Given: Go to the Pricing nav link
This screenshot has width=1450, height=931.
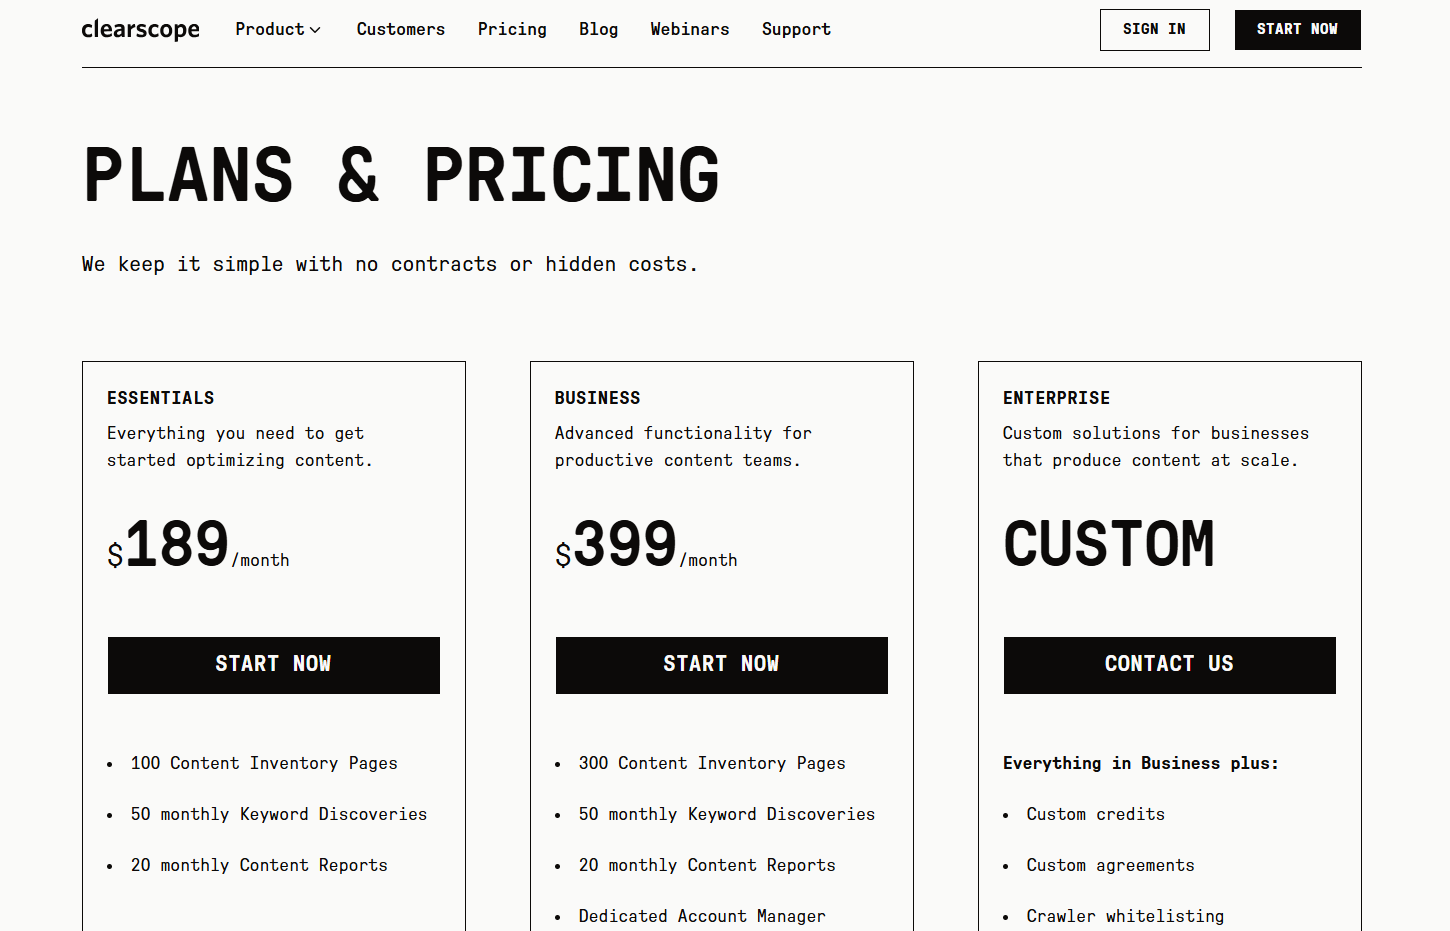Looking at the screenshot, I should (x=512, y=30).
